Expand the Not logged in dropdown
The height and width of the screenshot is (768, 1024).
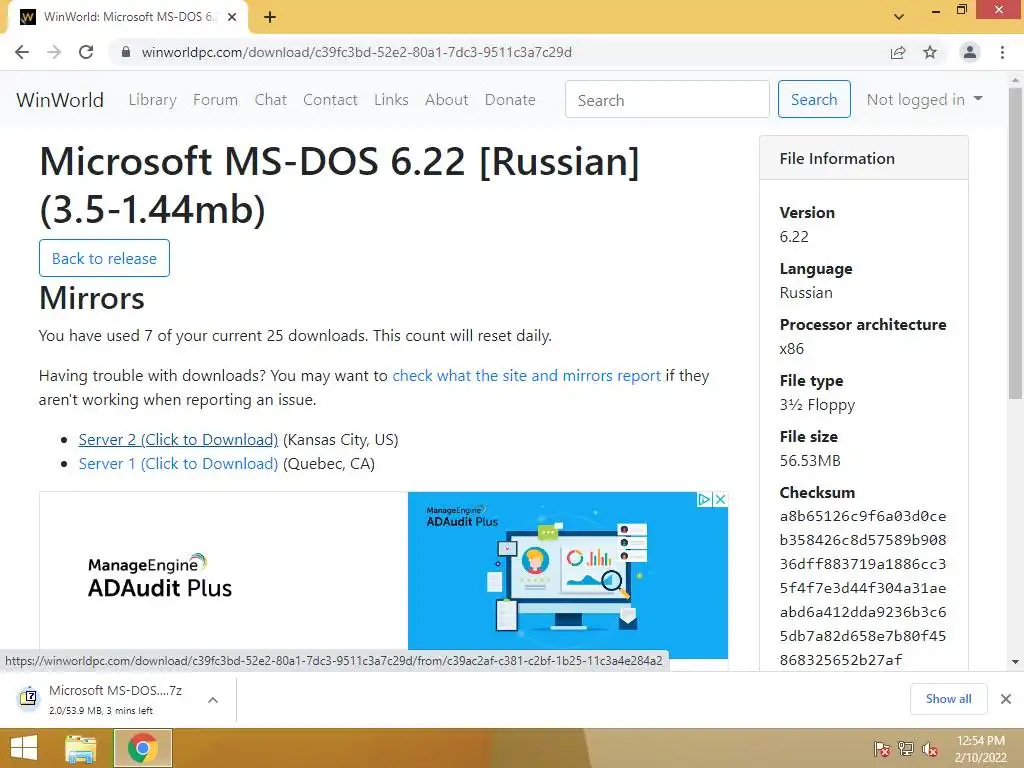(x=924, y=99)
